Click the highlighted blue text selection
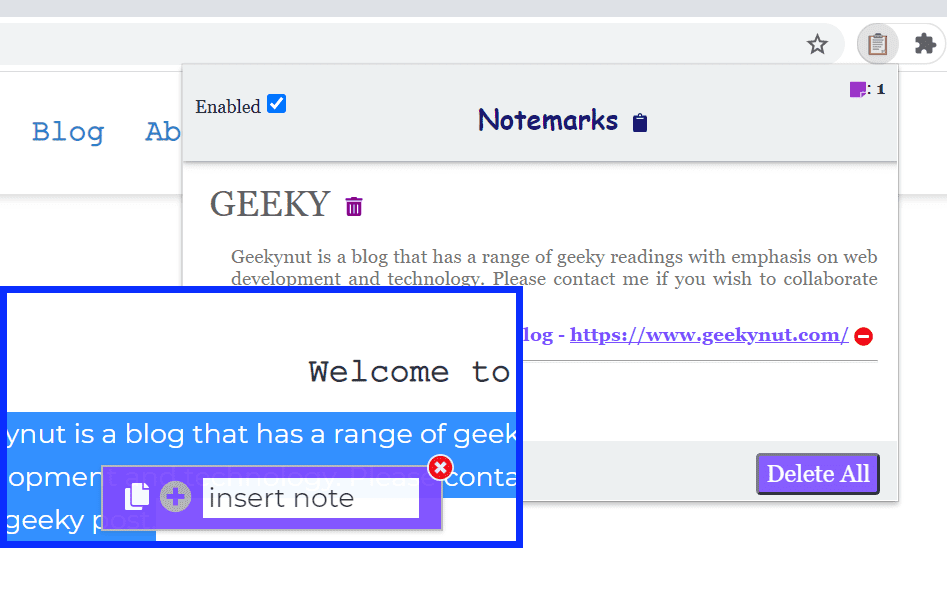 260,435
